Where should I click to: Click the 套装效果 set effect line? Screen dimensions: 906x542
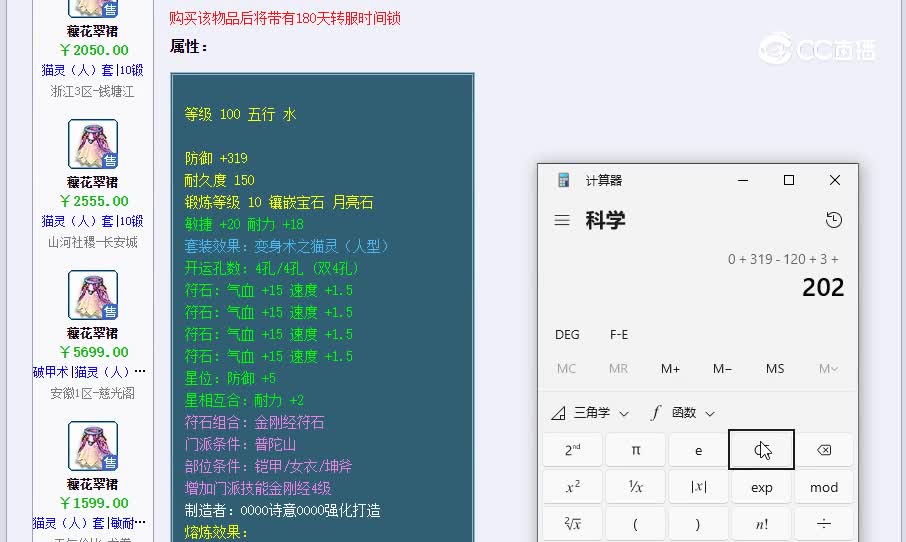point(287,246)
